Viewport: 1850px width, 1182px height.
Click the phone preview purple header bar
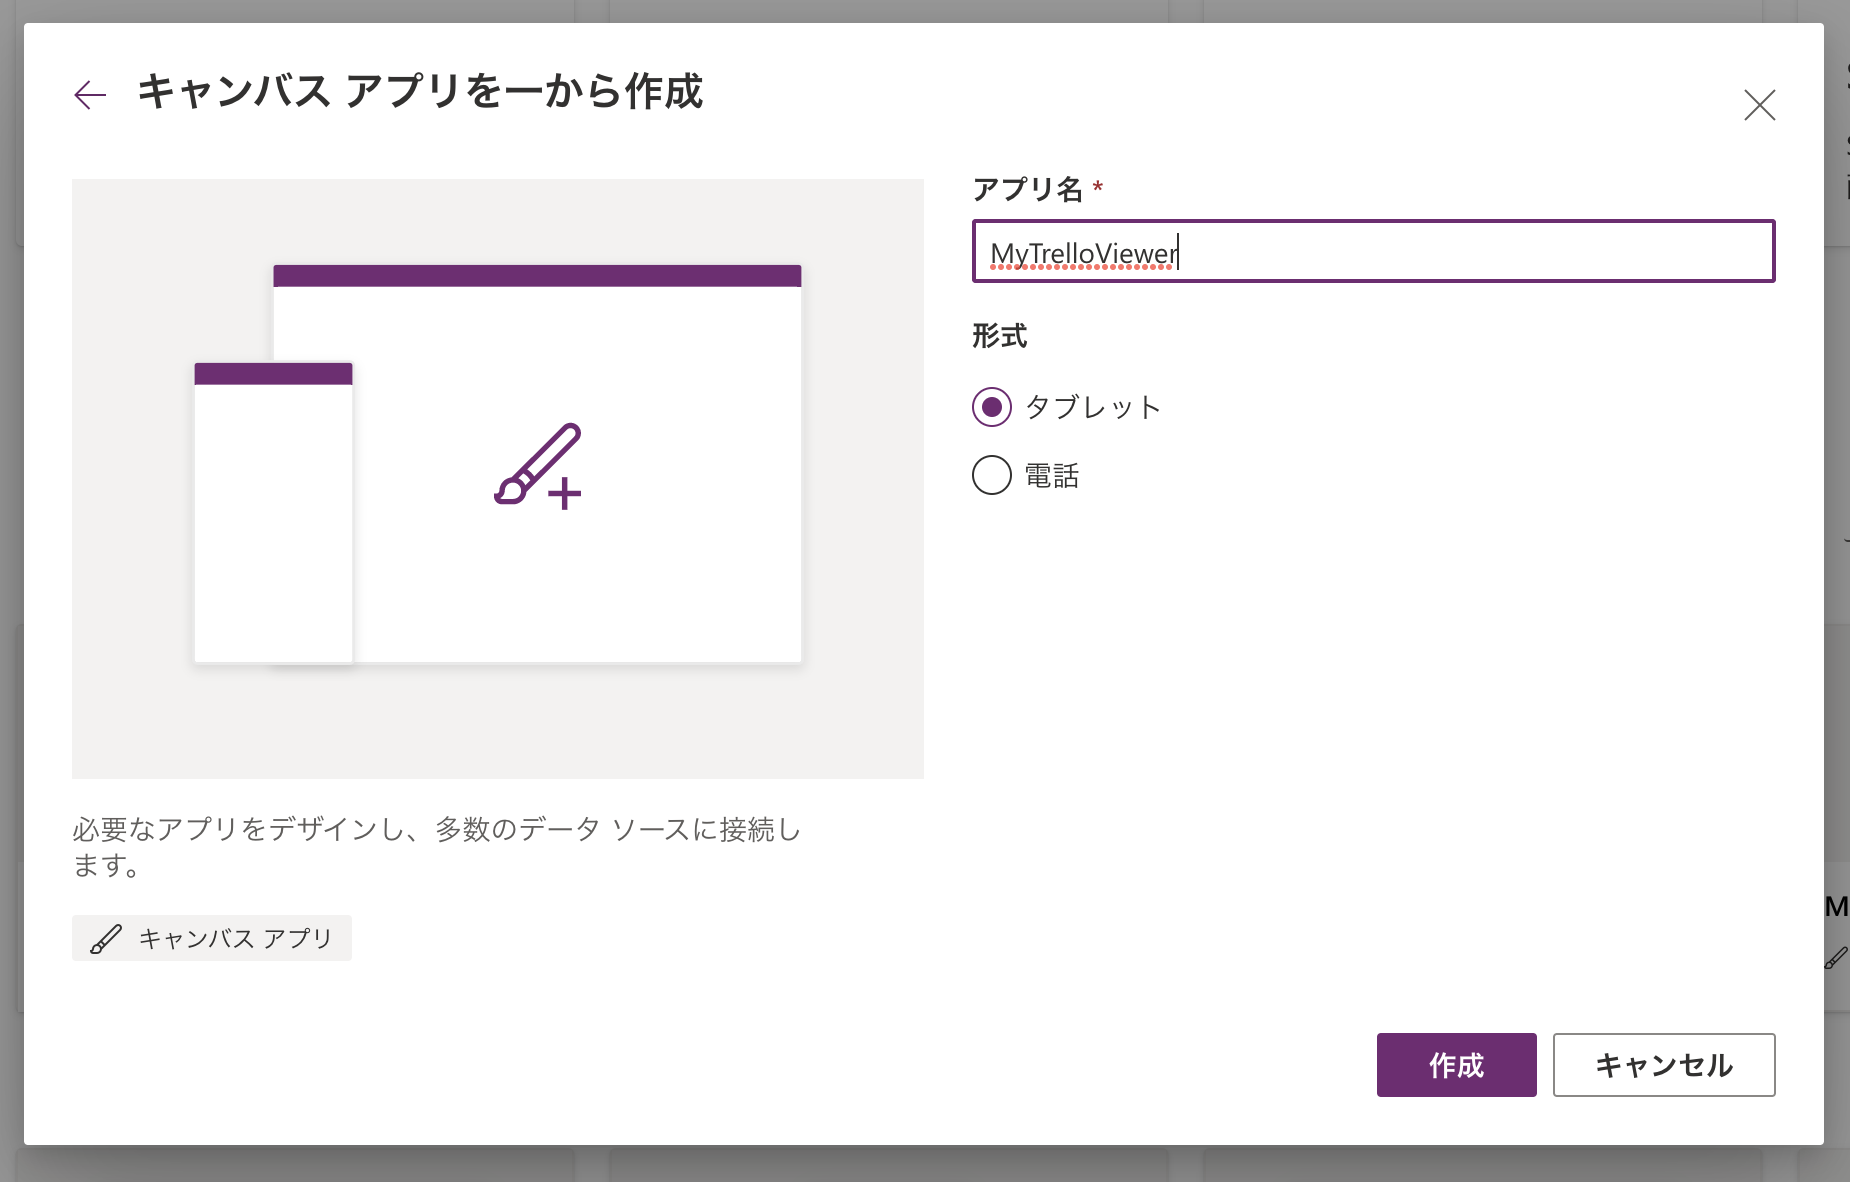tap(273, 374)
